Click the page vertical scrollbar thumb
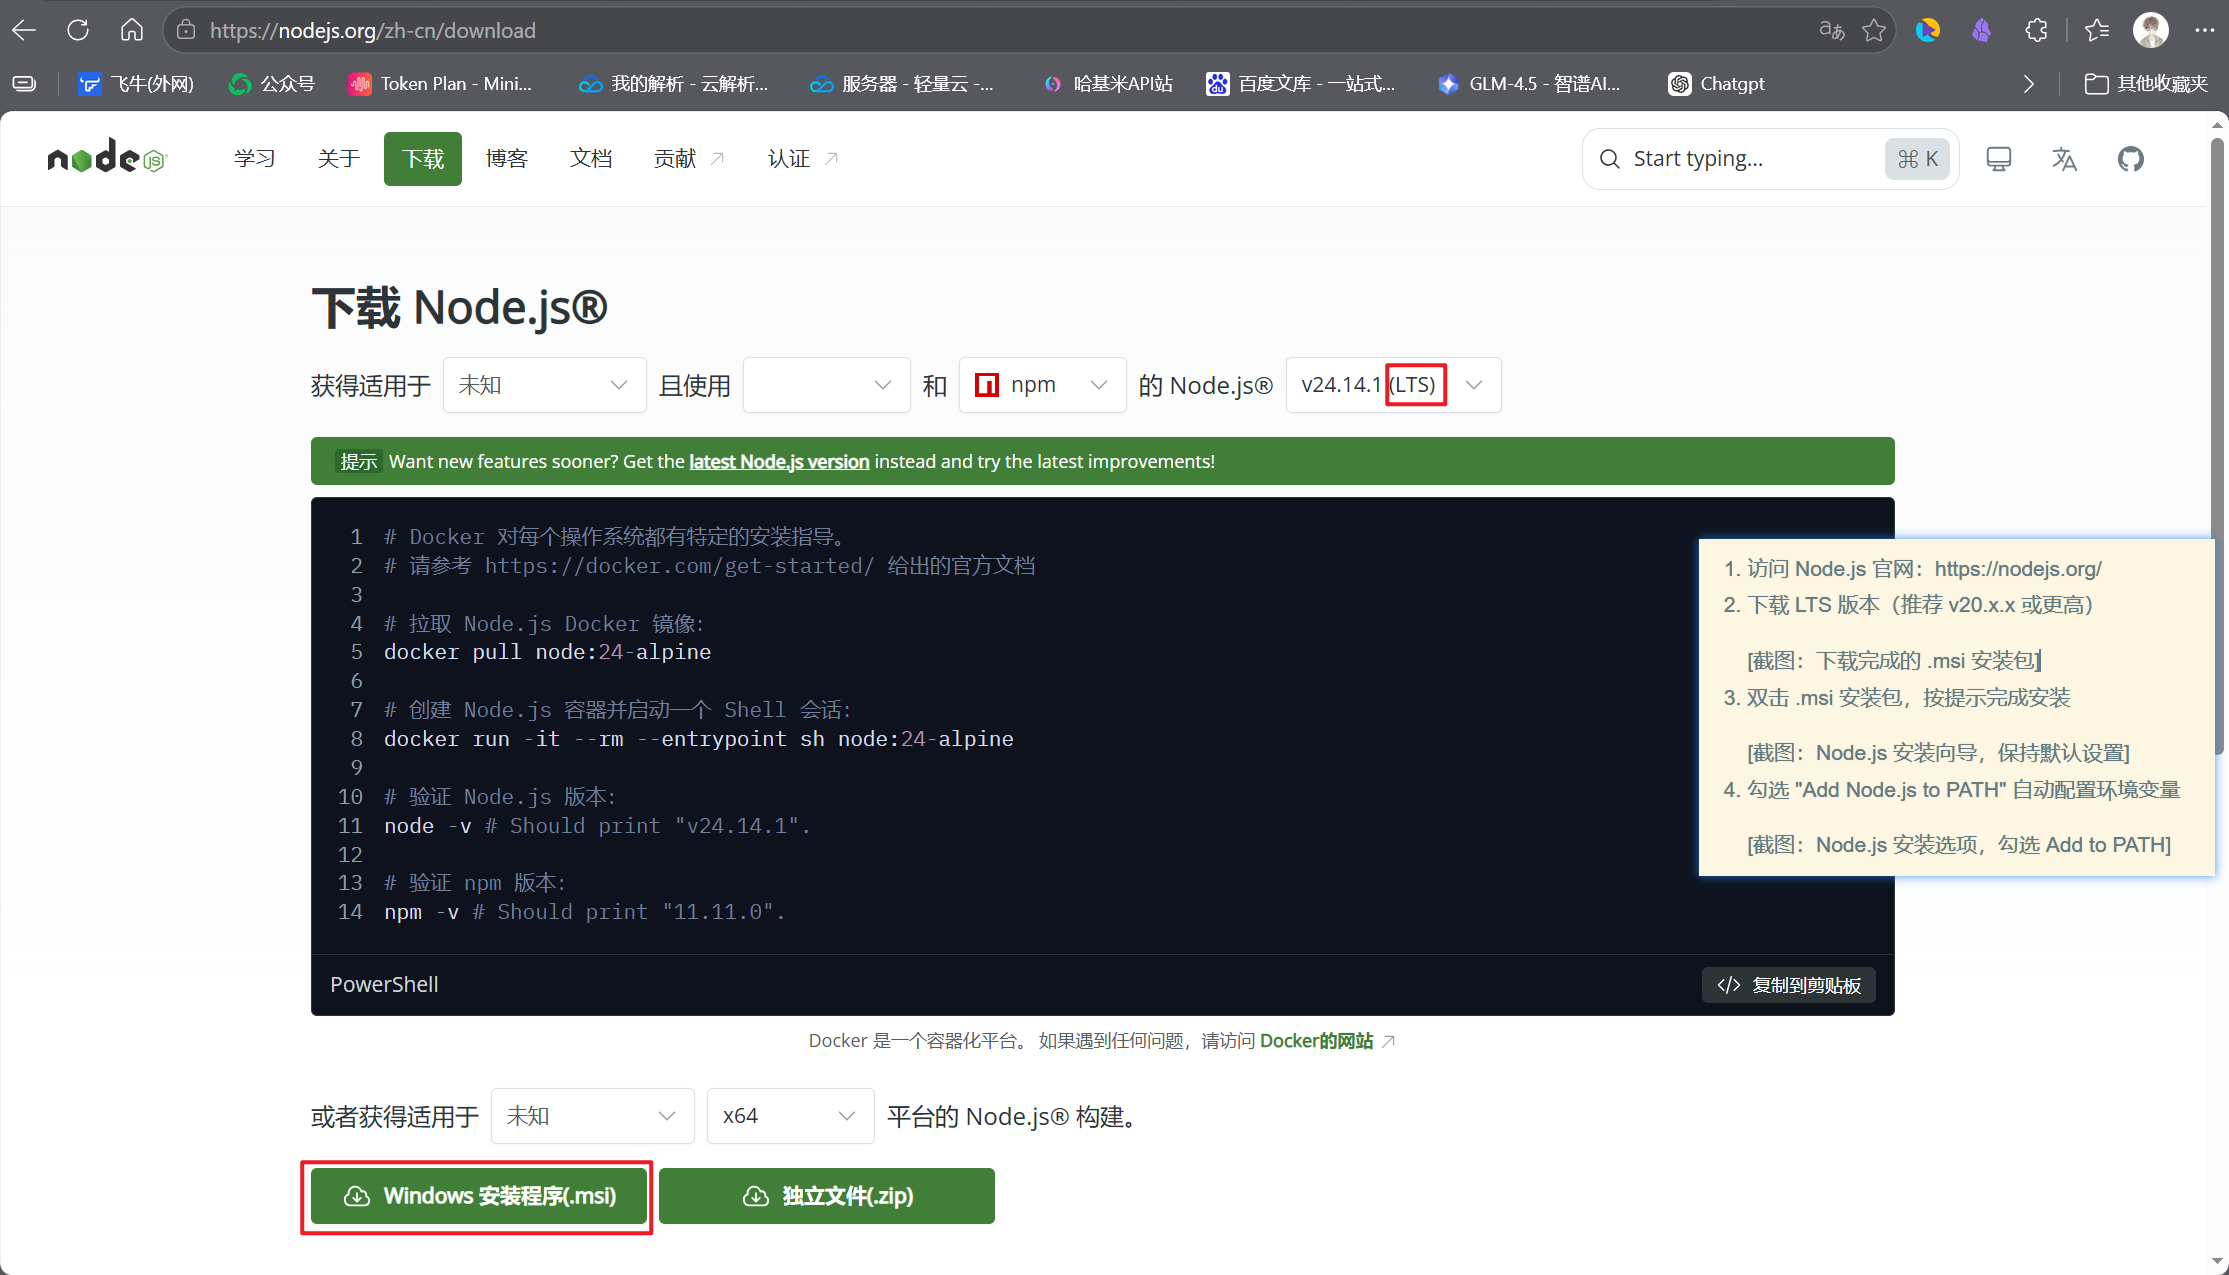The height and width of the screenshot is (1275, 2229). [x=2218, y=445]
